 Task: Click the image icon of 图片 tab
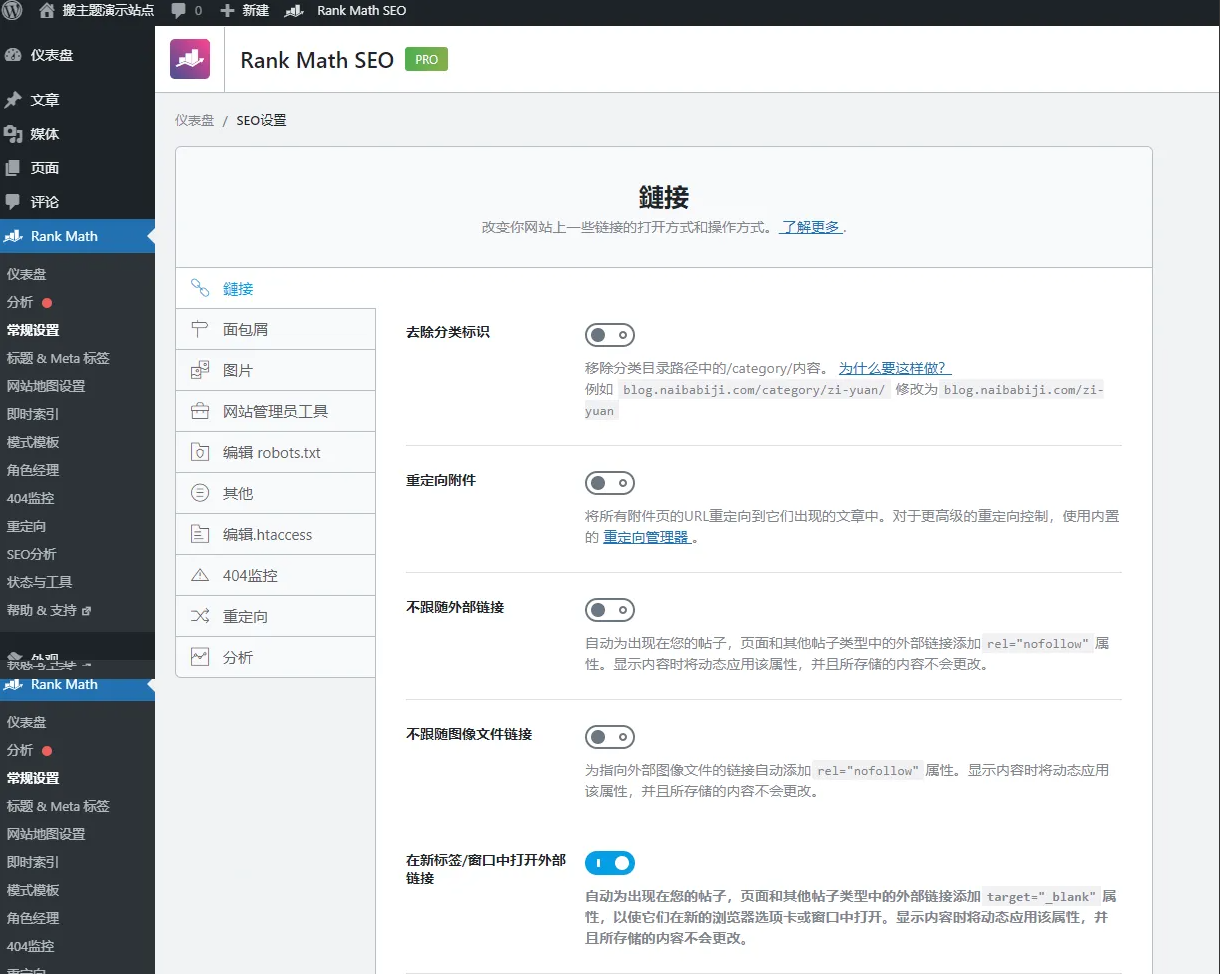(200, 370)
